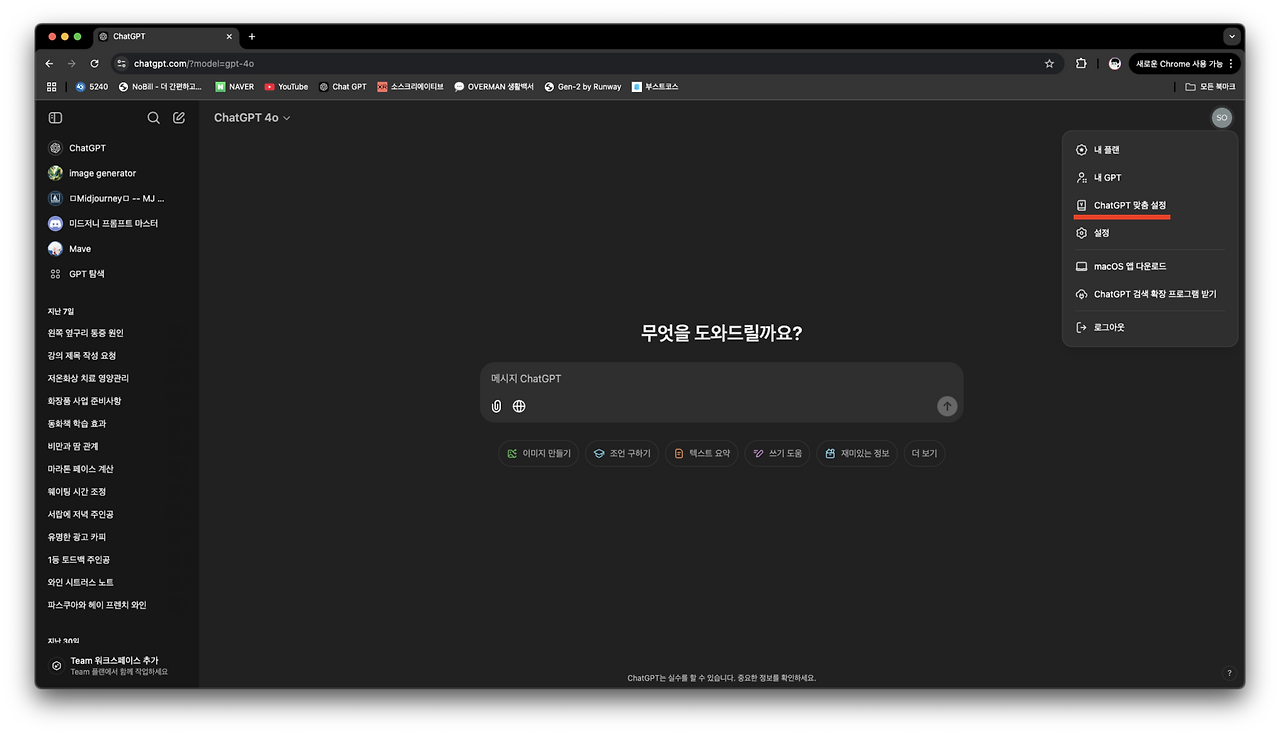Open the NoBill bookmark
The height and width of the screenshot is (735, 1280).
160,87
